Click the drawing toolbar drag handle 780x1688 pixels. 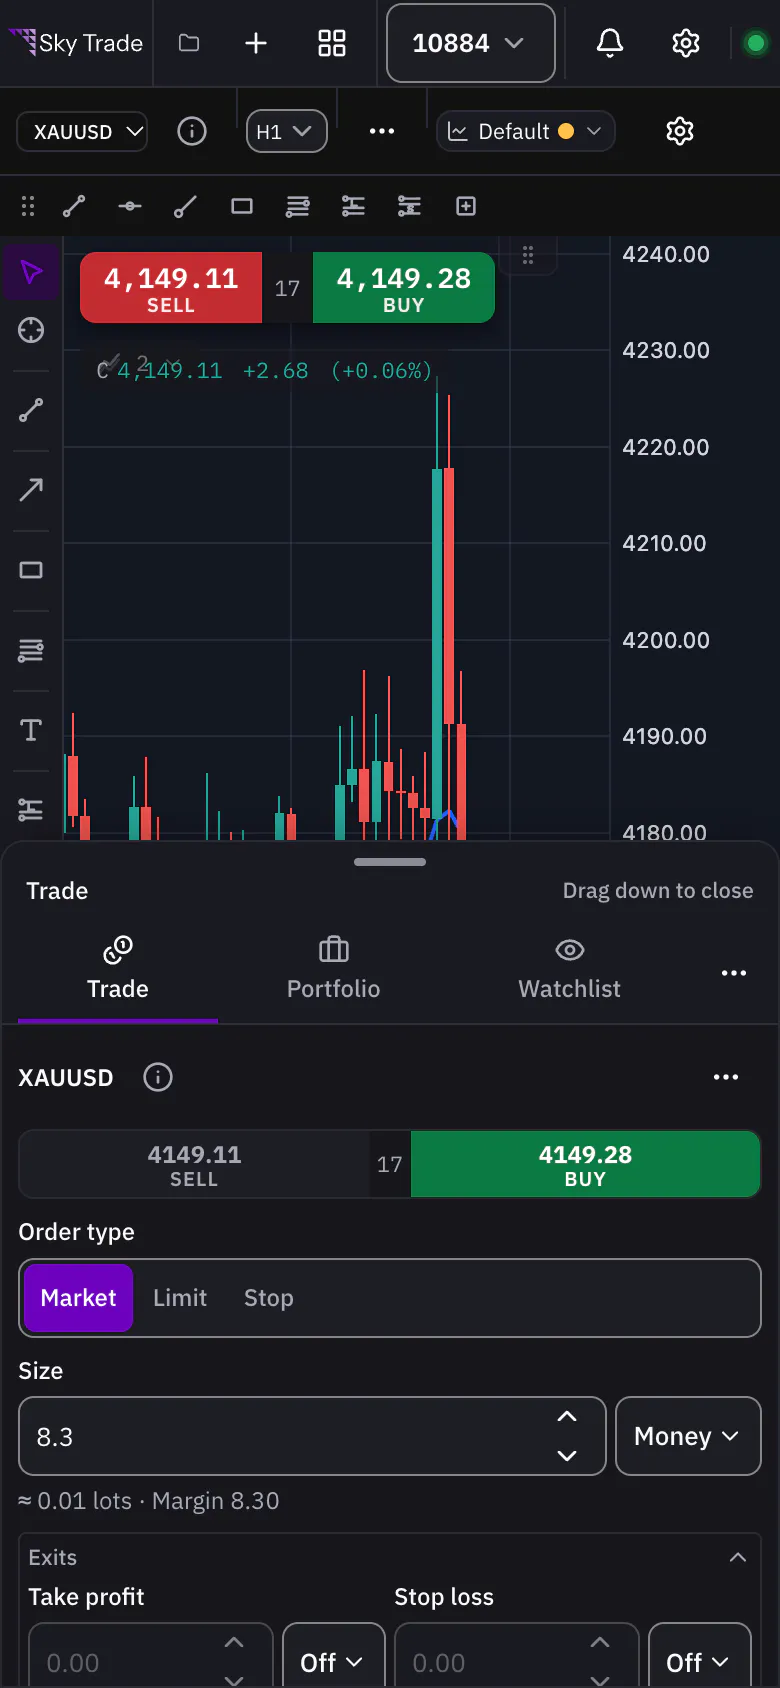(x=28, y=206)
